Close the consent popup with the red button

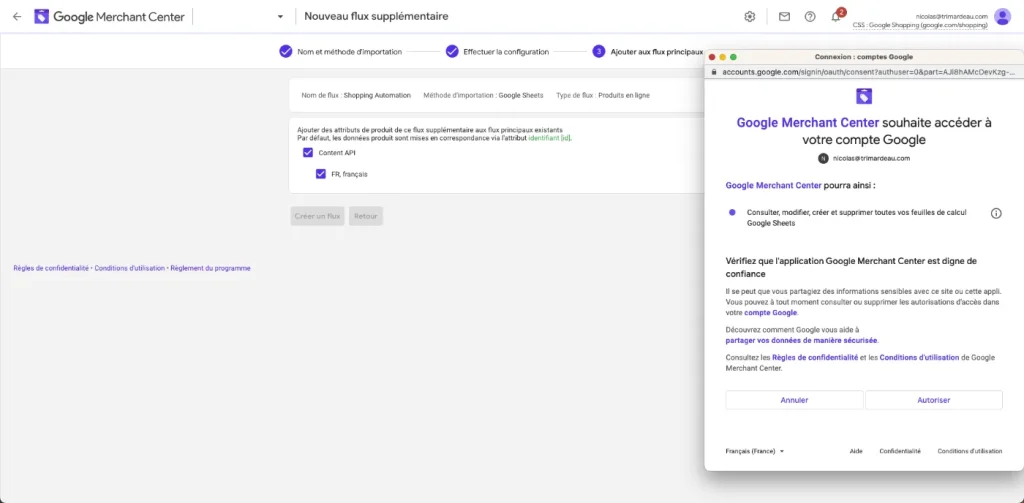(x=712, y=57)
